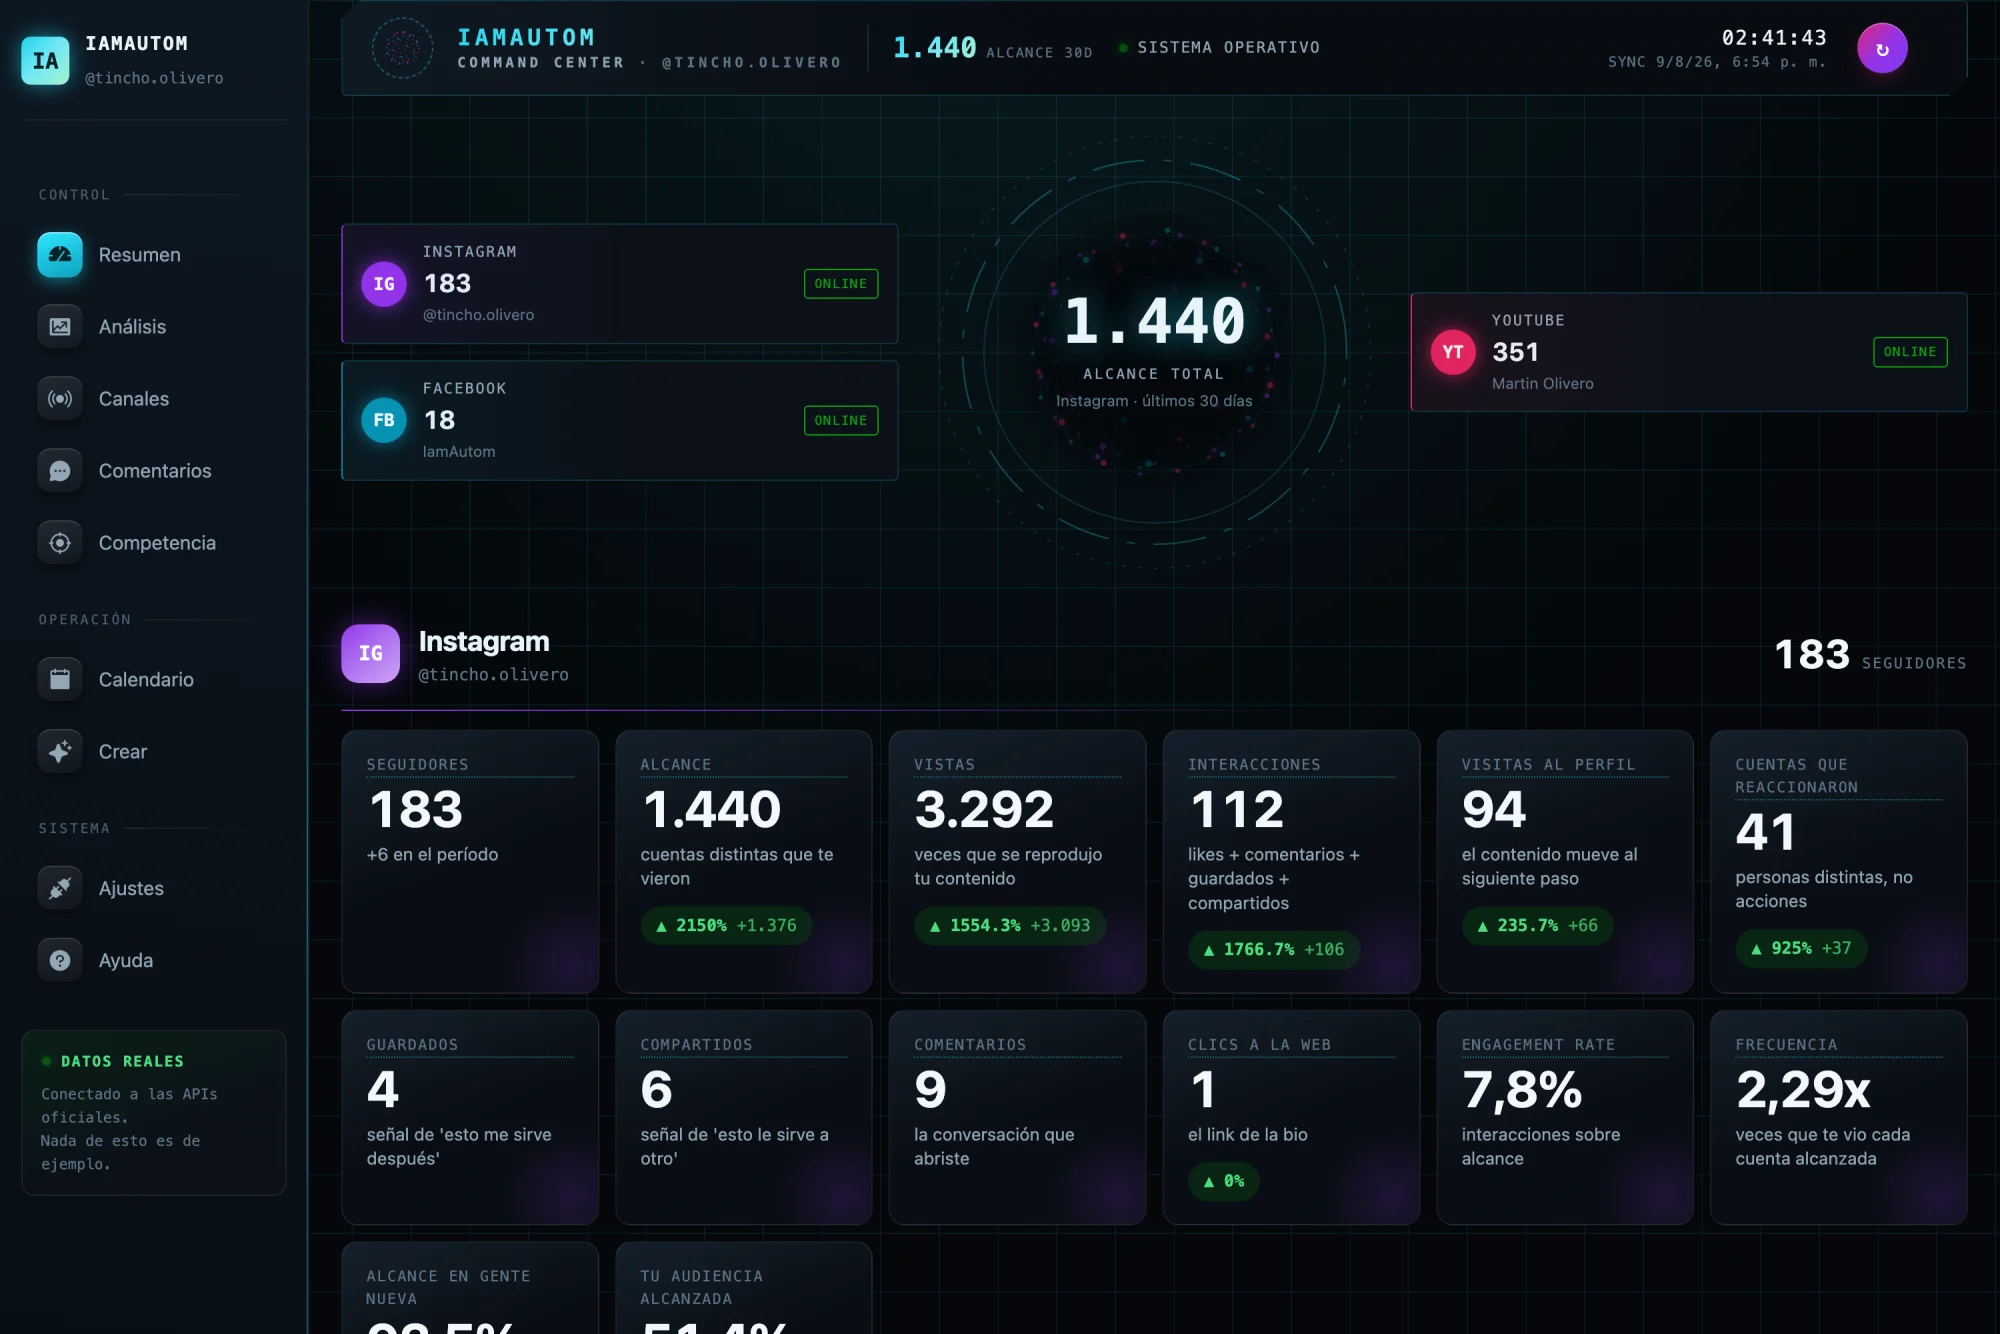Viewport: 2000px width, 1334px height.
Task: Open the Clics a la Web card
Action: click(1291, 1118)
